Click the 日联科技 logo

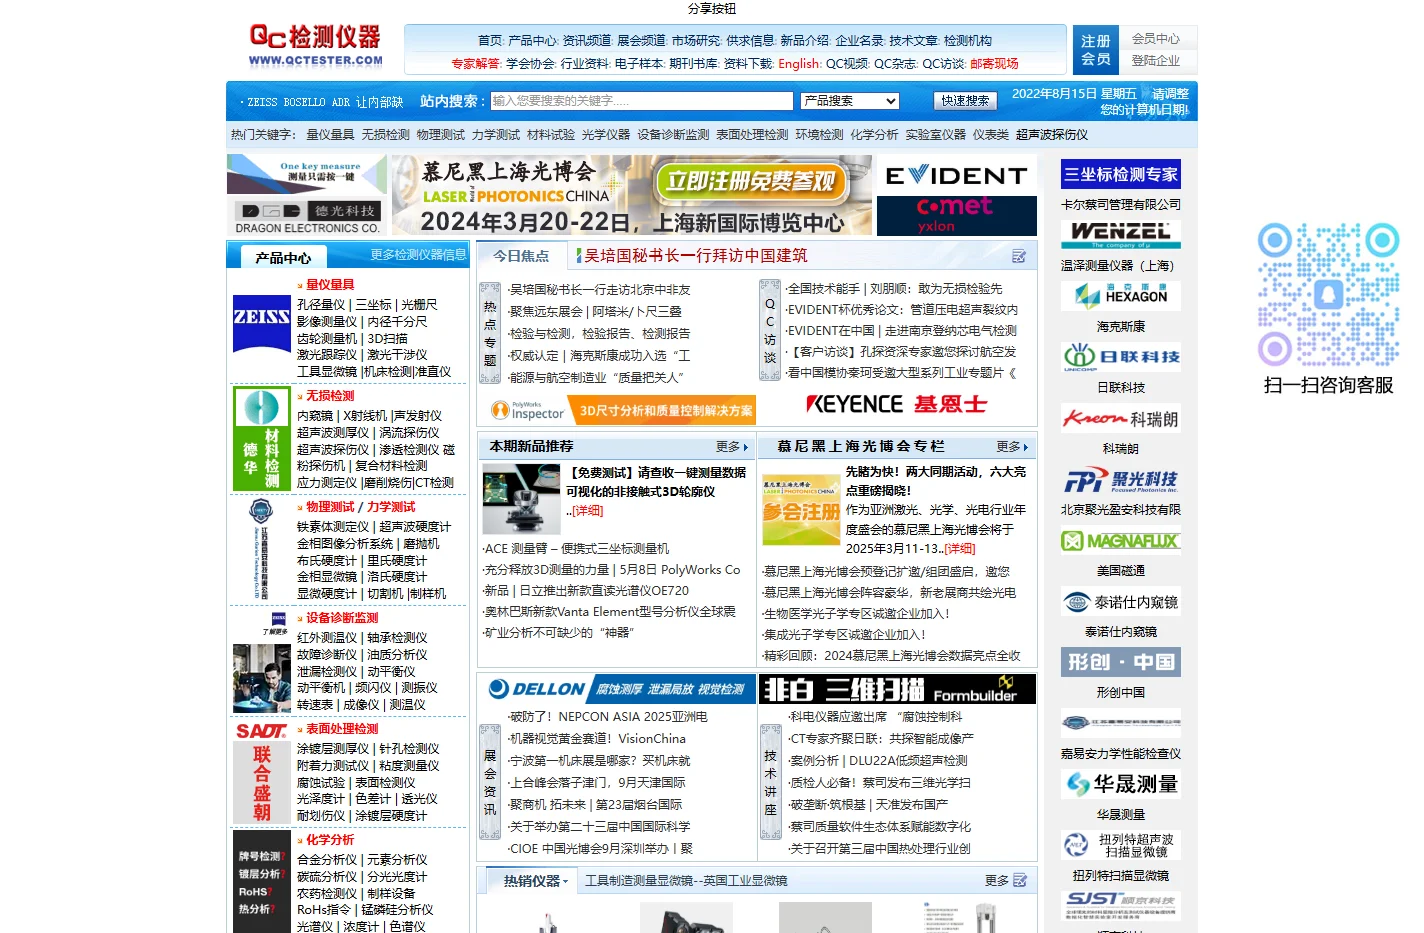1120,357
